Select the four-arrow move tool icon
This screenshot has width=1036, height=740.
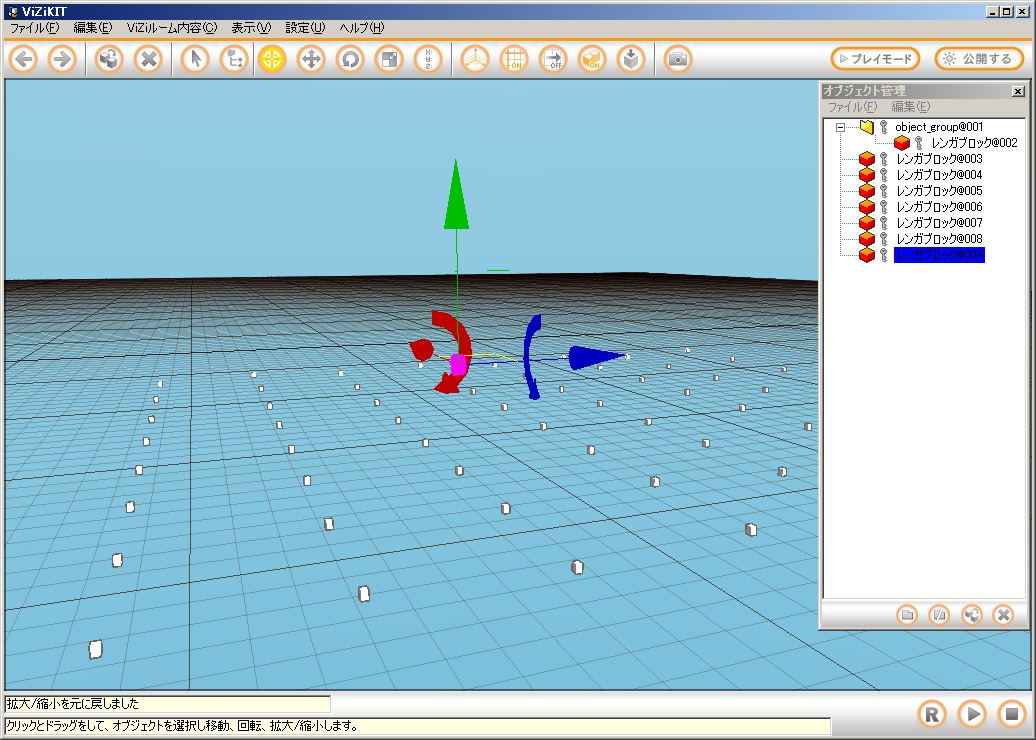tap(311, 59)
